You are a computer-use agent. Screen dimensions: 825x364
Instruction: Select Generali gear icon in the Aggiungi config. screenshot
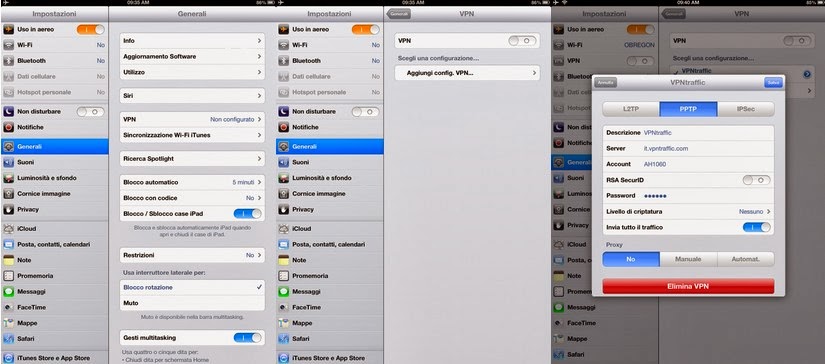[284, 147]
